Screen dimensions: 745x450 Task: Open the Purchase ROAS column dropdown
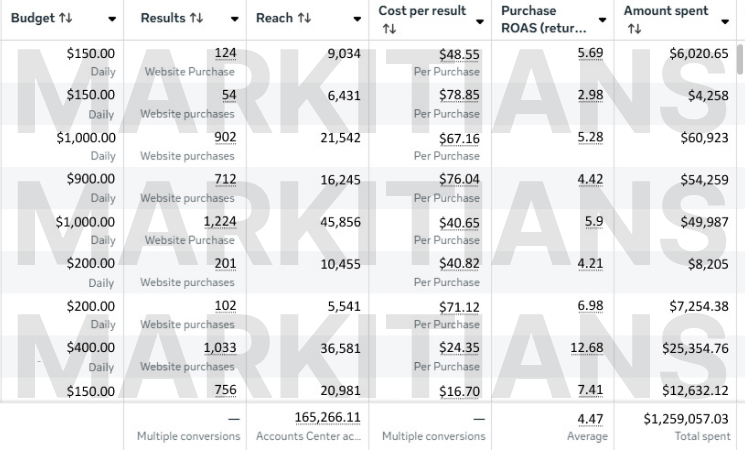click(602, 20)
